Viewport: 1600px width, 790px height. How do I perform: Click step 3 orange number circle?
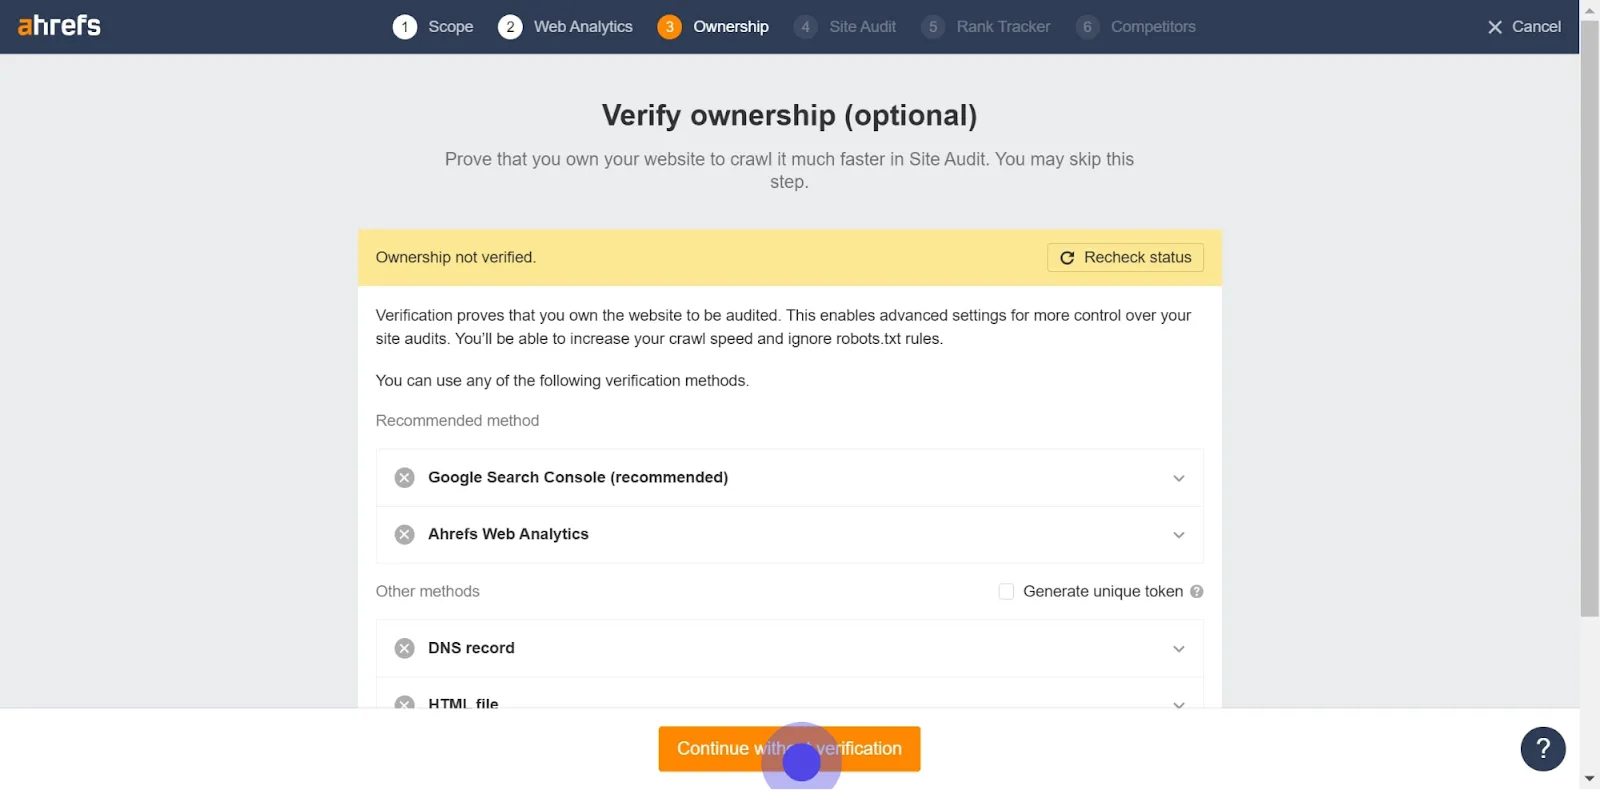point(670,27)
